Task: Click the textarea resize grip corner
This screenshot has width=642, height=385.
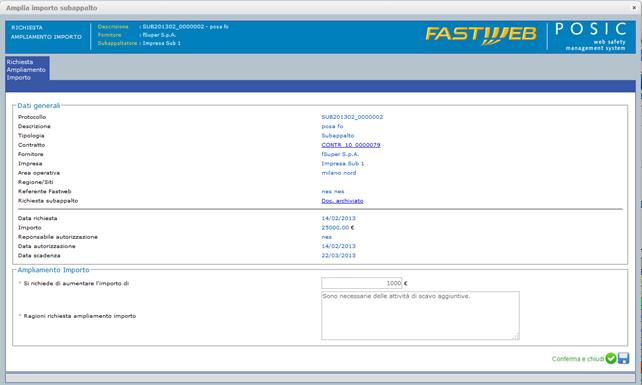Action: pos(516,337)
